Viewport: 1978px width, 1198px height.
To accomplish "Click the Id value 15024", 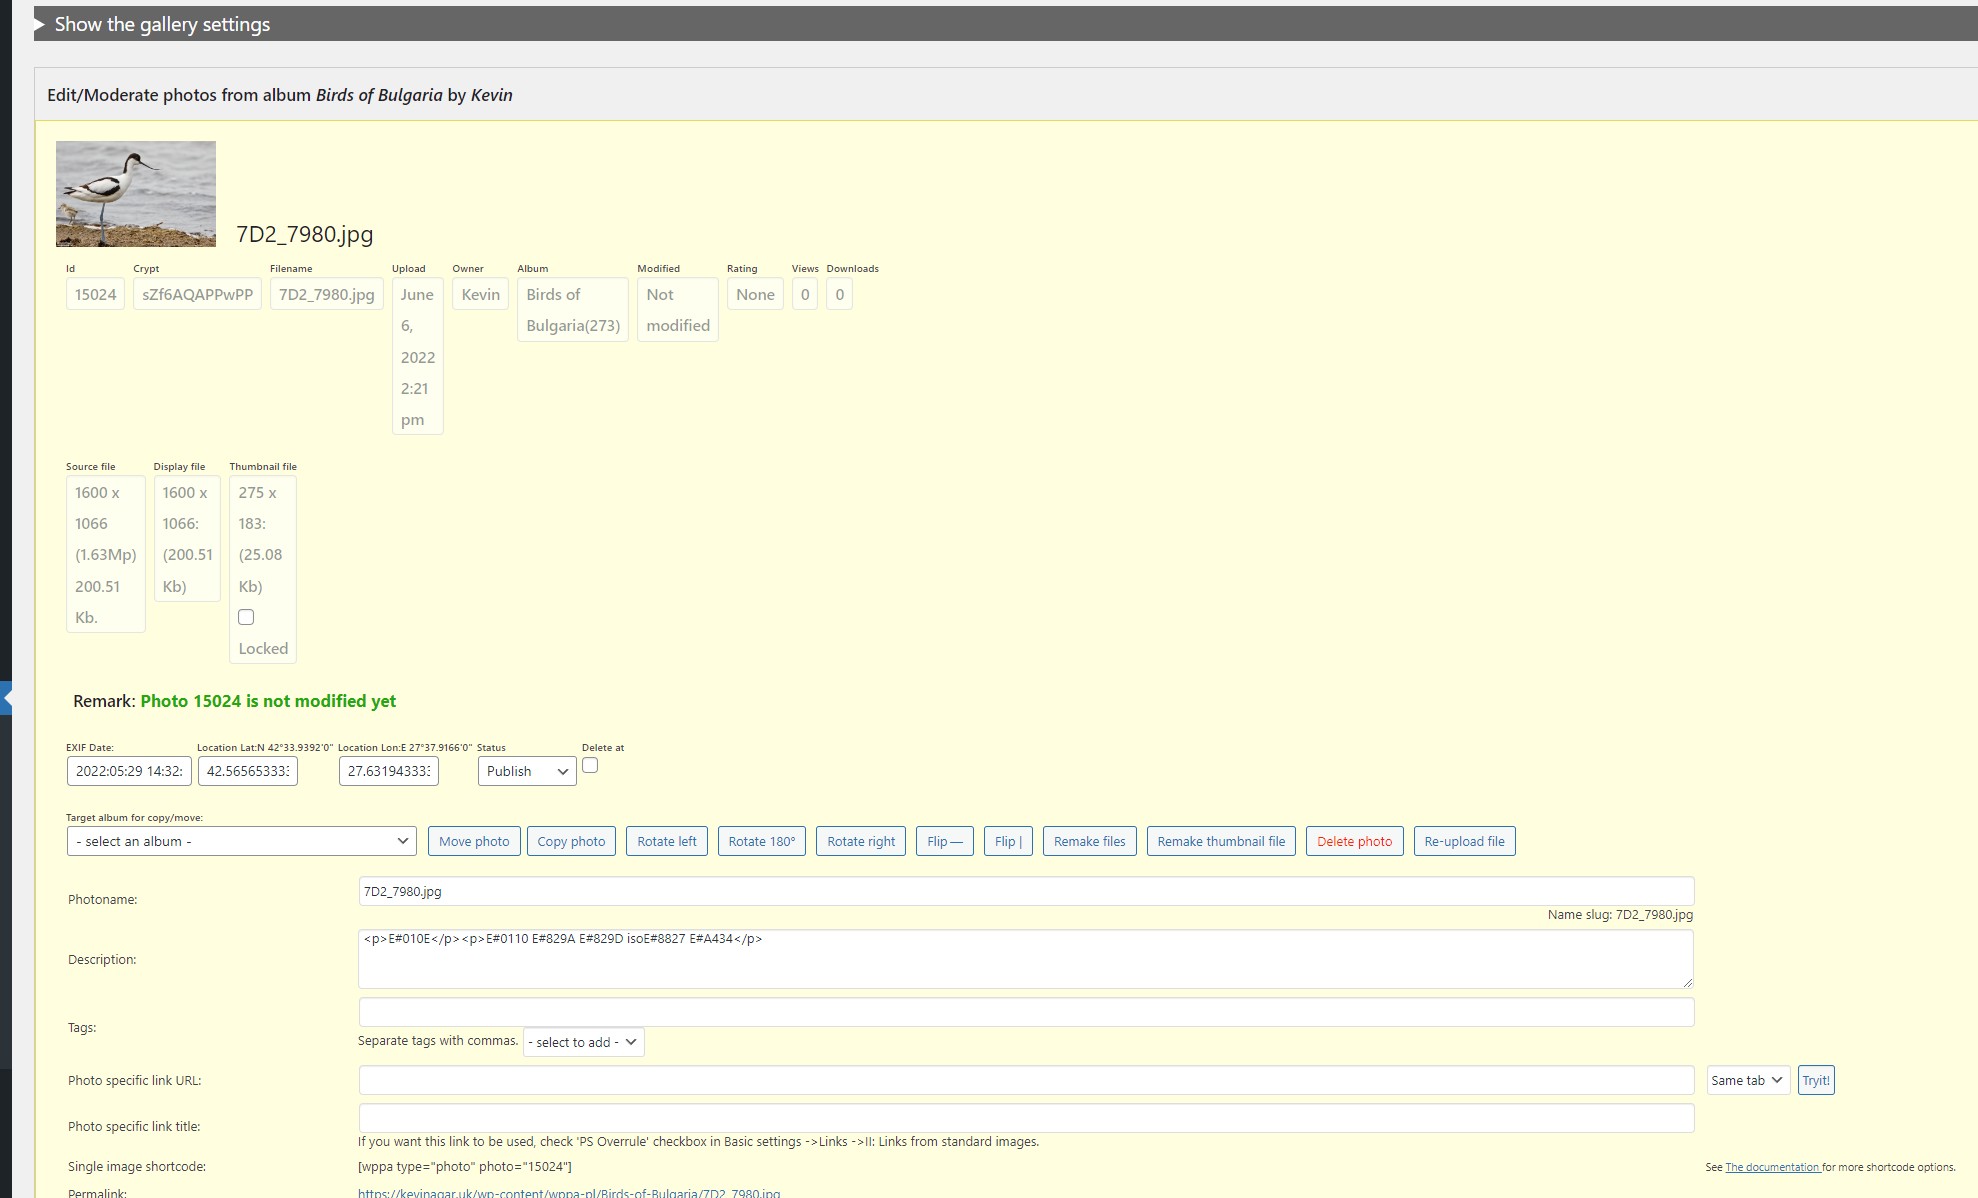I will click(95, 294).
